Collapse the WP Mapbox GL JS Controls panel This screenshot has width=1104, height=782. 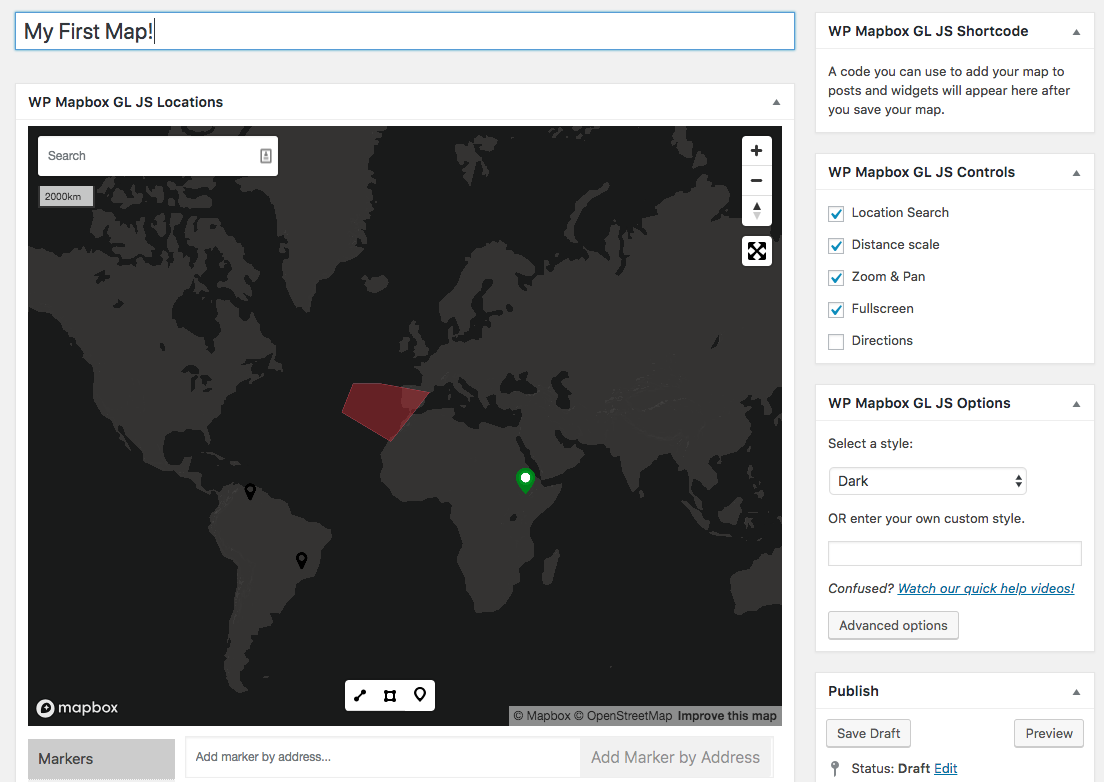point(1077,172)
